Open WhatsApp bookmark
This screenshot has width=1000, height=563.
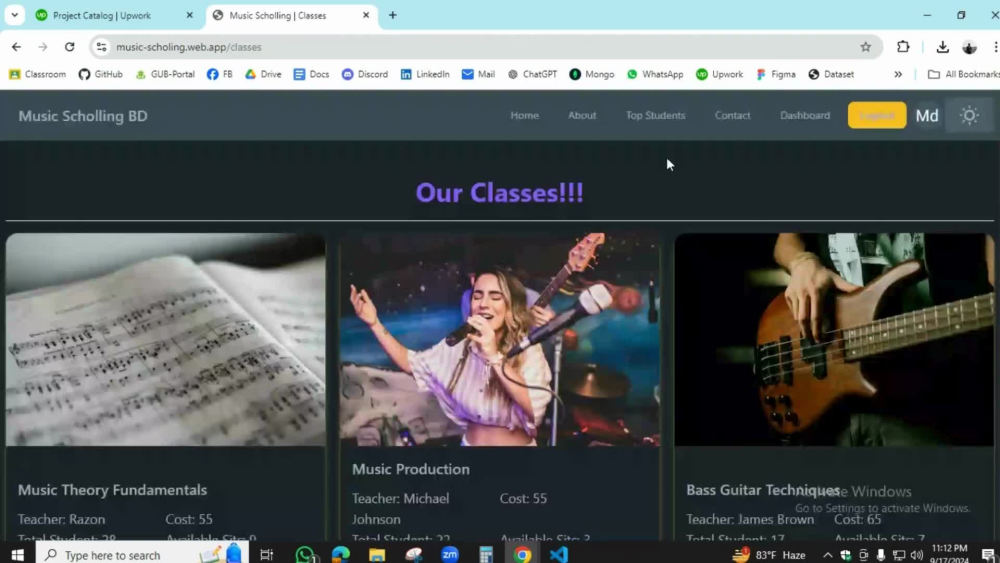[655, 75]
